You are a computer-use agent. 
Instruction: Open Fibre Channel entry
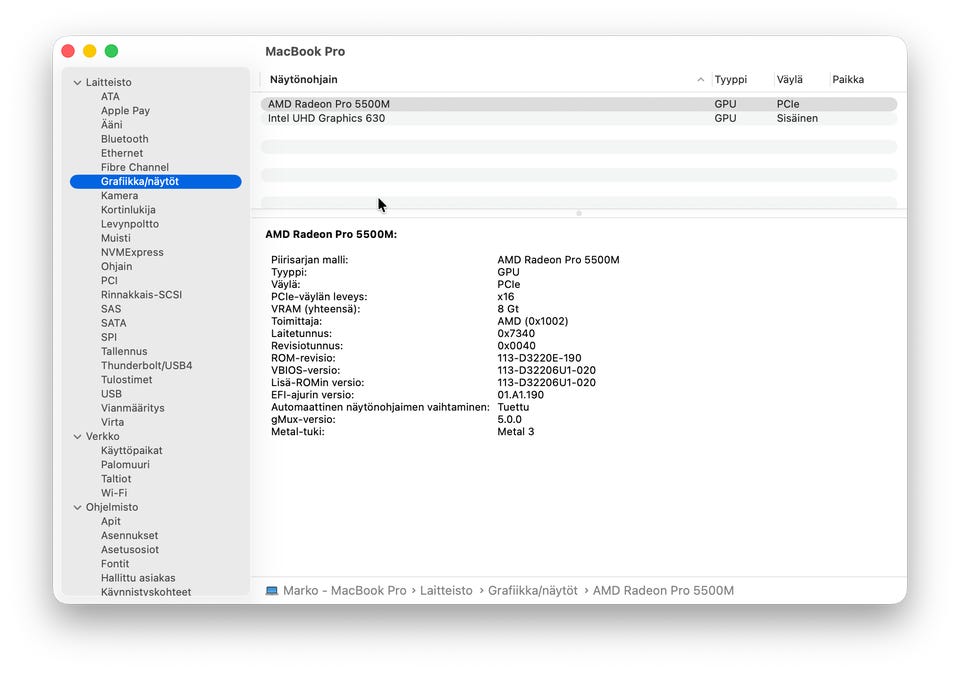pos(135,167)
